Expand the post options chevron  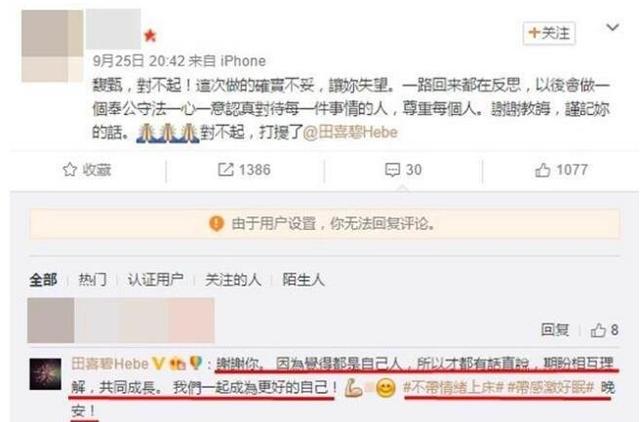(x=612, y=27)
